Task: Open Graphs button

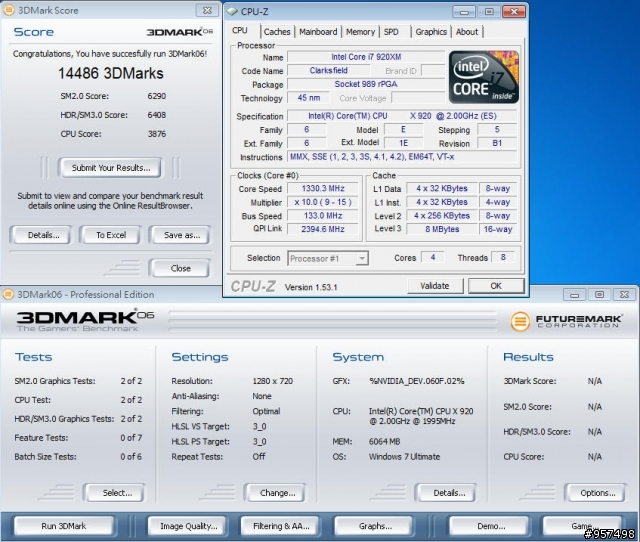Action: click(x=375, y=526)
